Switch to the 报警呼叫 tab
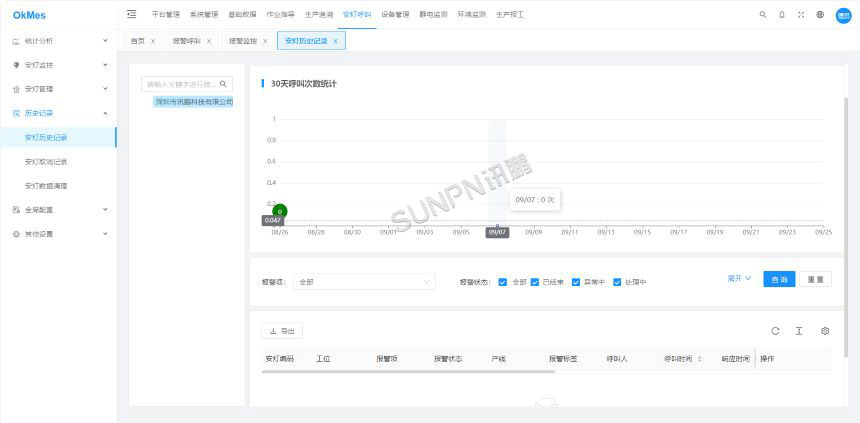 [x=186, y=41]
